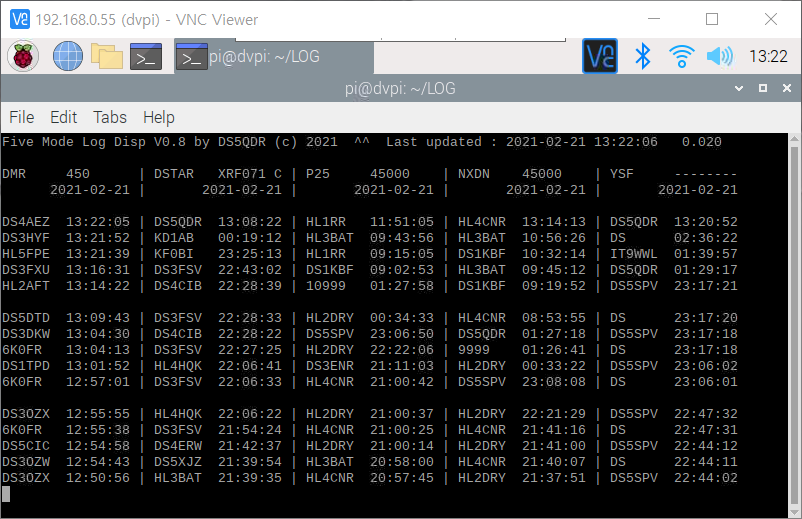Click the DS5XJZ callsign entry
This screenshot has height=519, width=802.
(177, 462)
